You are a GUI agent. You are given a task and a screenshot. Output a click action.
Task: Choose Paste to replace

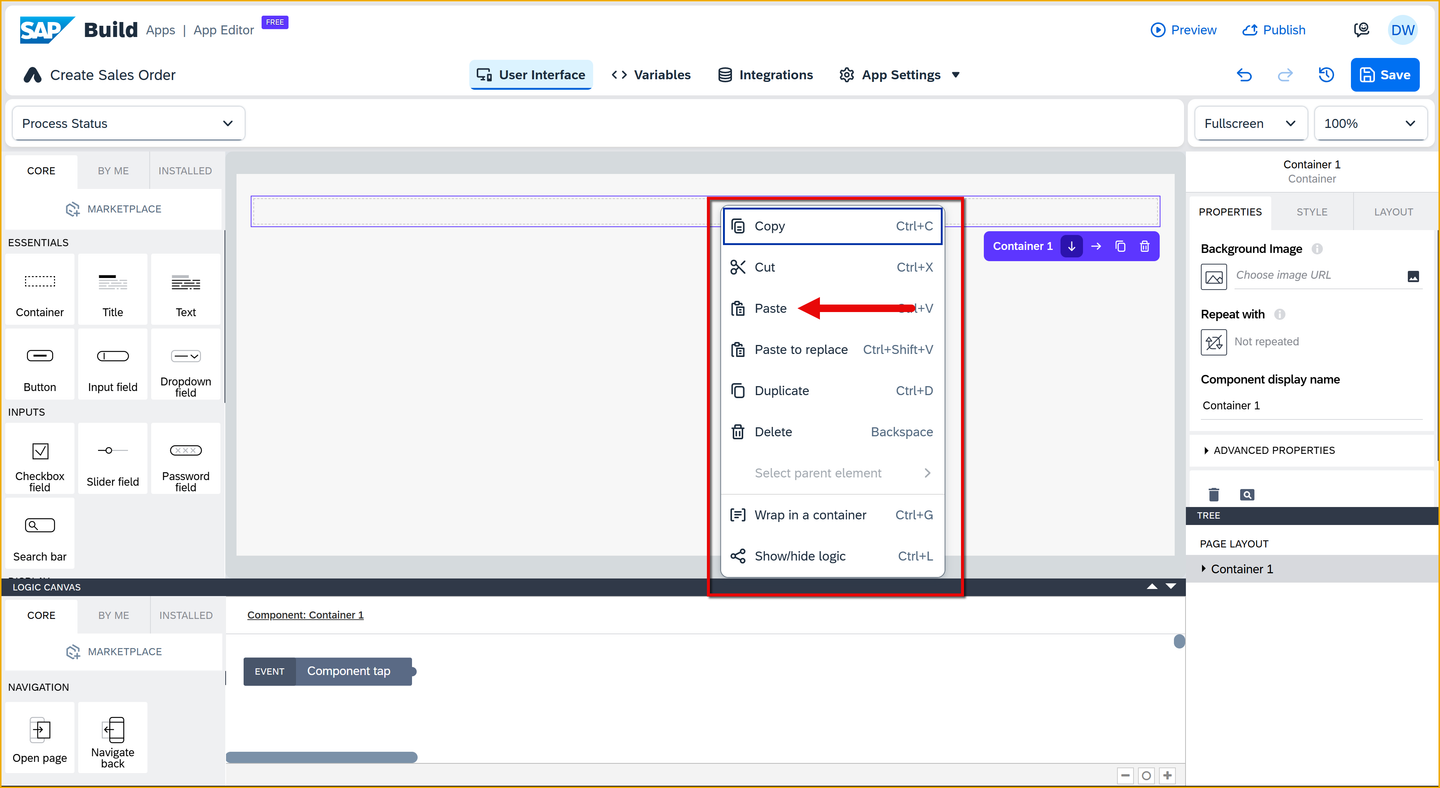point(833,350)
